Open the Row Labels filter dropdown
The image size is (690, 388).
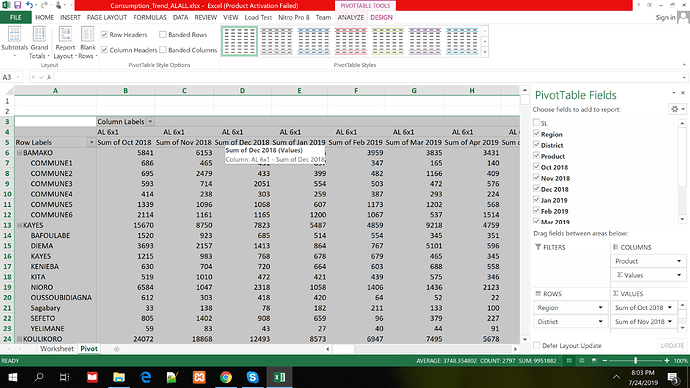[92, 142]
